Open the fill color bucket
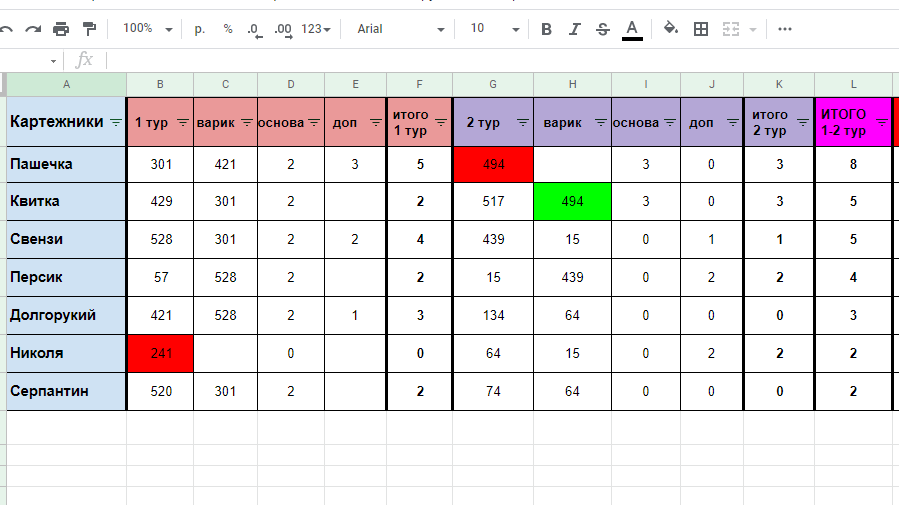Viewport: 899px width, 505px height. click(x=671, y=28)
